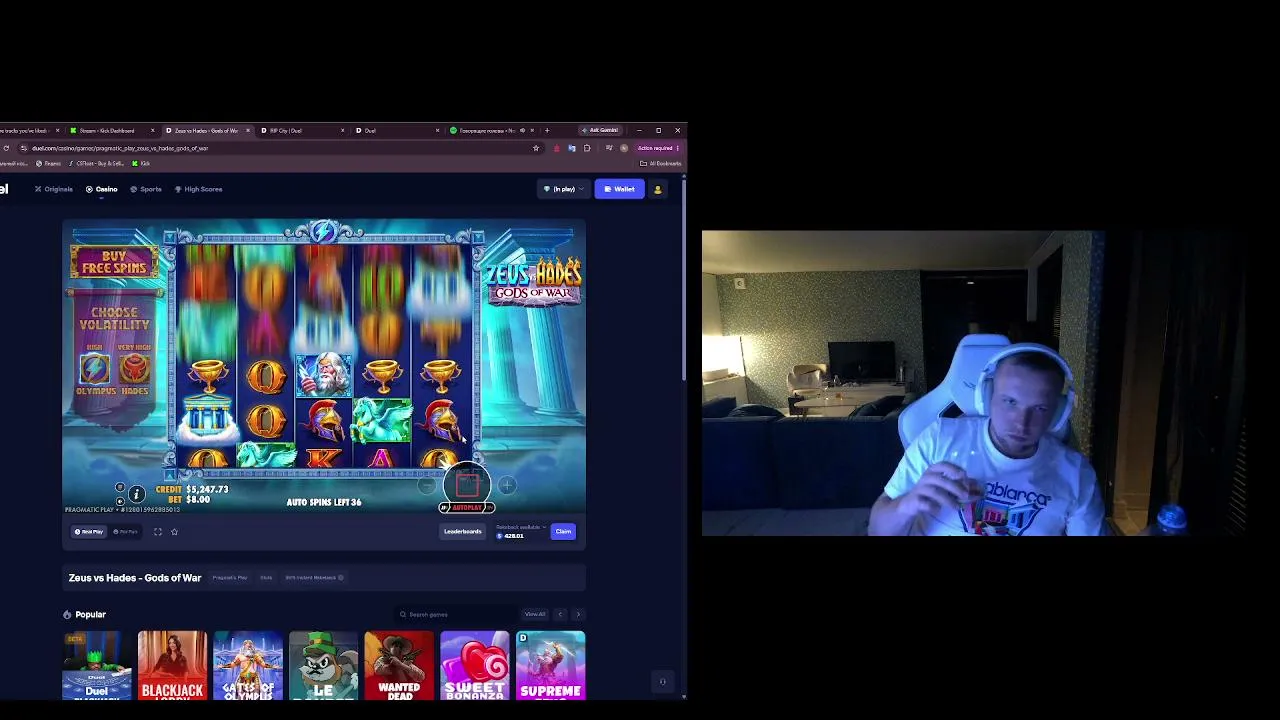This screenshot has height=720, width=1280.
Task: Open the Wanted Dead game thumbnail
Action: click(399, 665)
